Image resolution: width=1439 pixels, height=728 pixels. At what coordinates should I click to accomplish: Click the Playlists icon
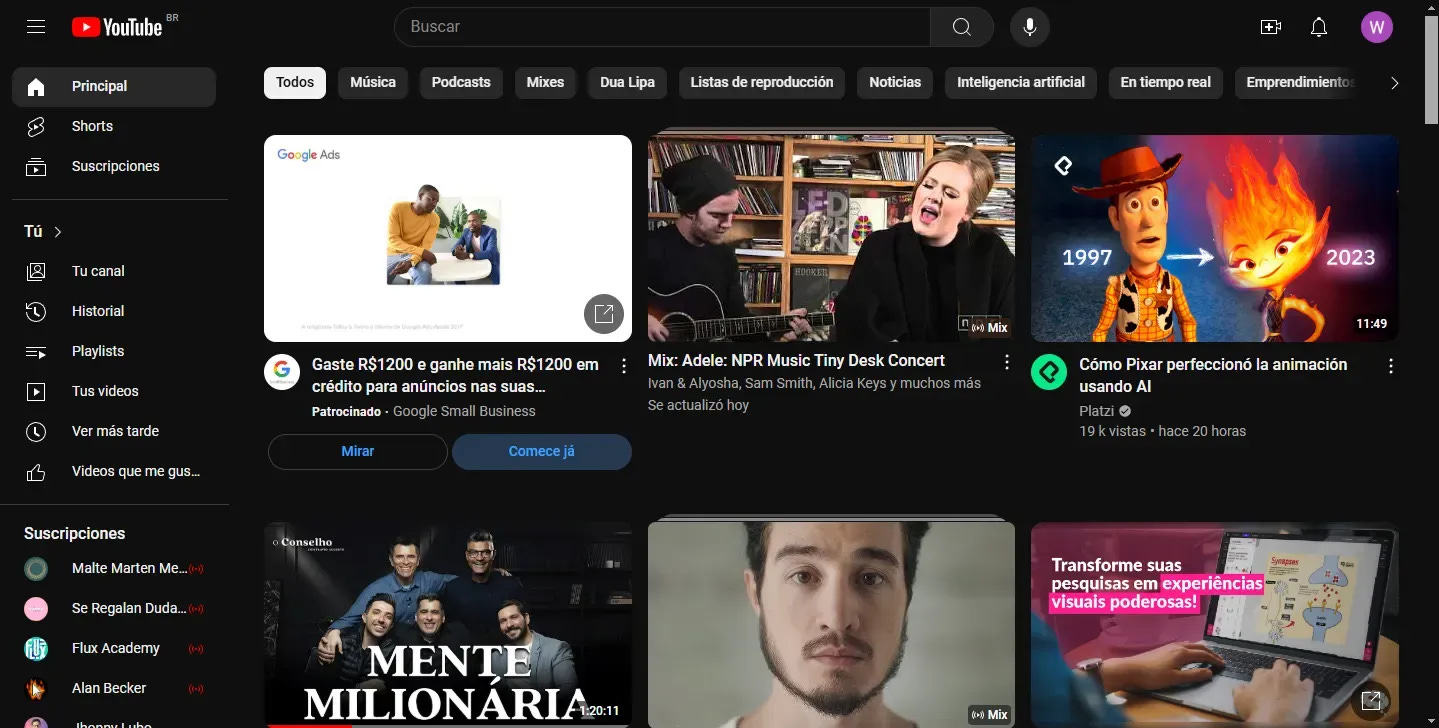pyautogui.click(x=36, y=351)
